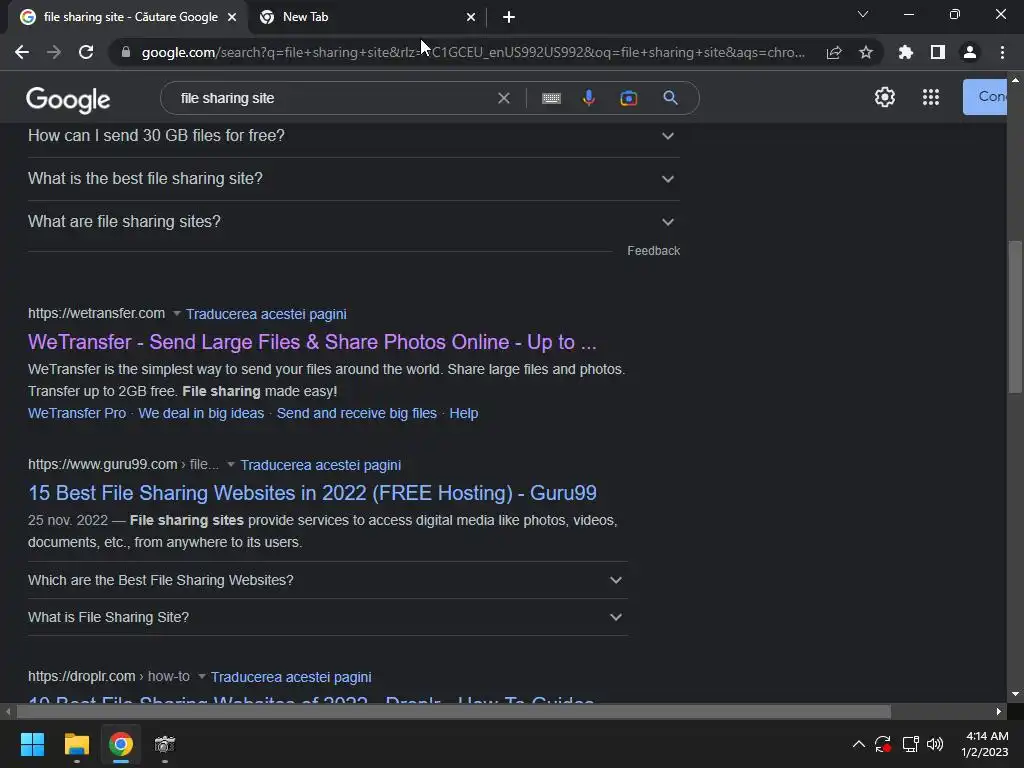
Task: Click the scroll-right arrow at bottom
Action: click(999, 711)
